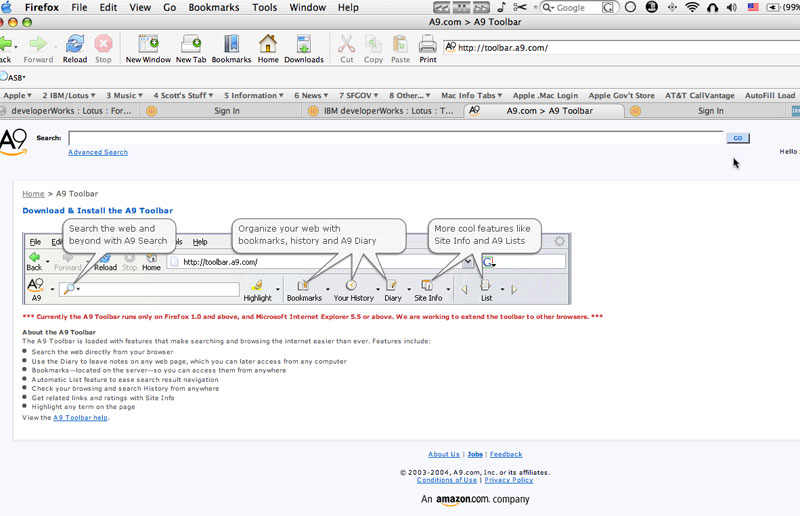Click the Feedback footer link
Viewport: 800px width, 516px height.
(x=506, y=454)
